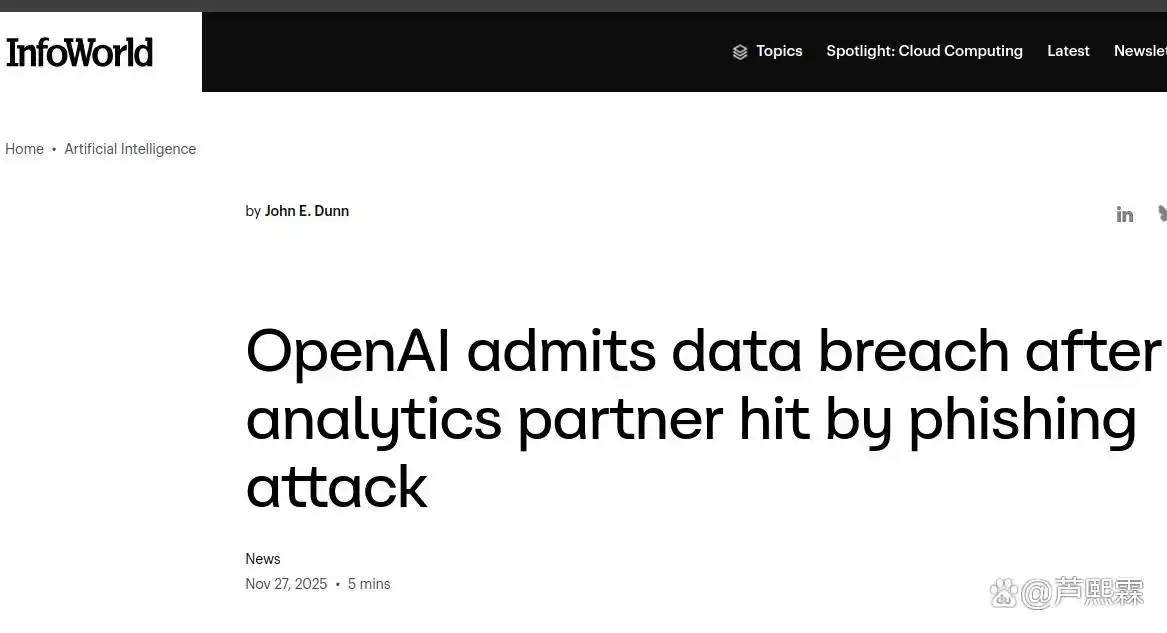Open the Topics menu label

click(779, 51)
